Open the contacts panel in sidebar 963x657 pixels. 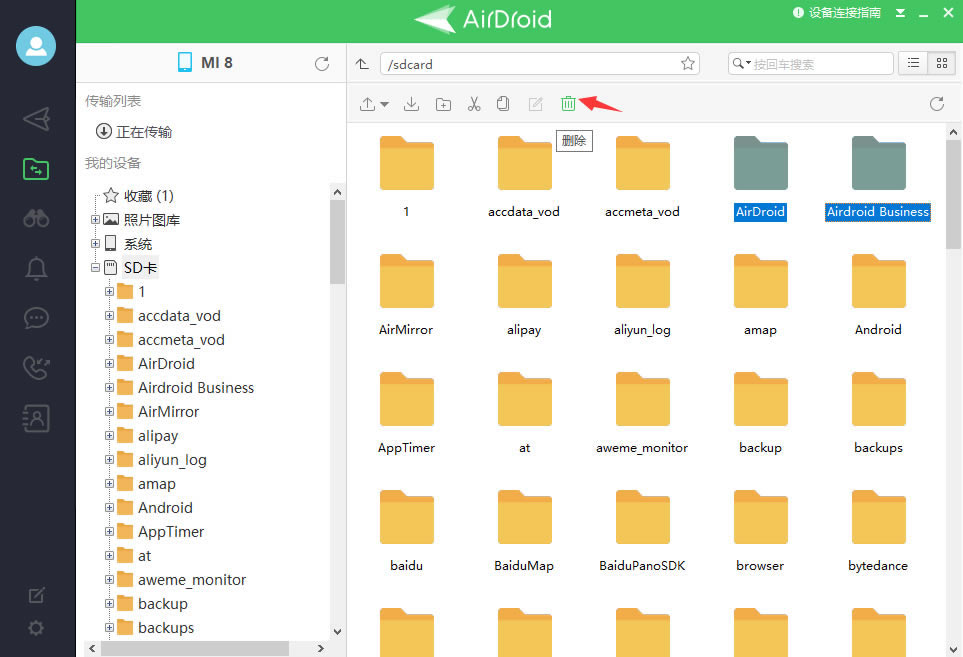[x=36, y=418]
